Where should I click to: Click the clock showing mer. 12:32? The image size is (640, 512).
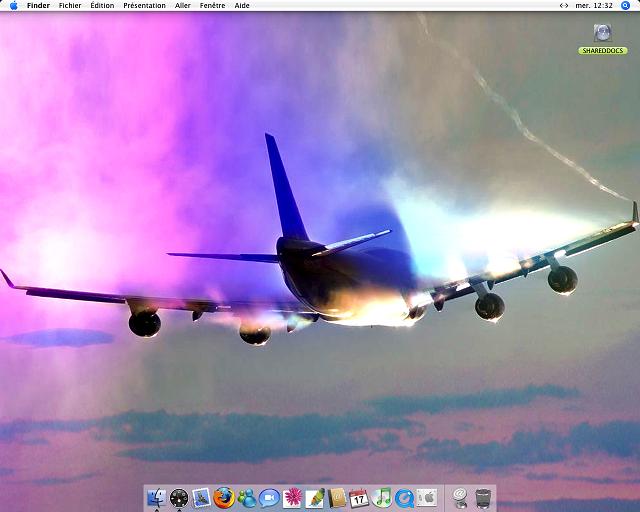click(x=593, y=6)
